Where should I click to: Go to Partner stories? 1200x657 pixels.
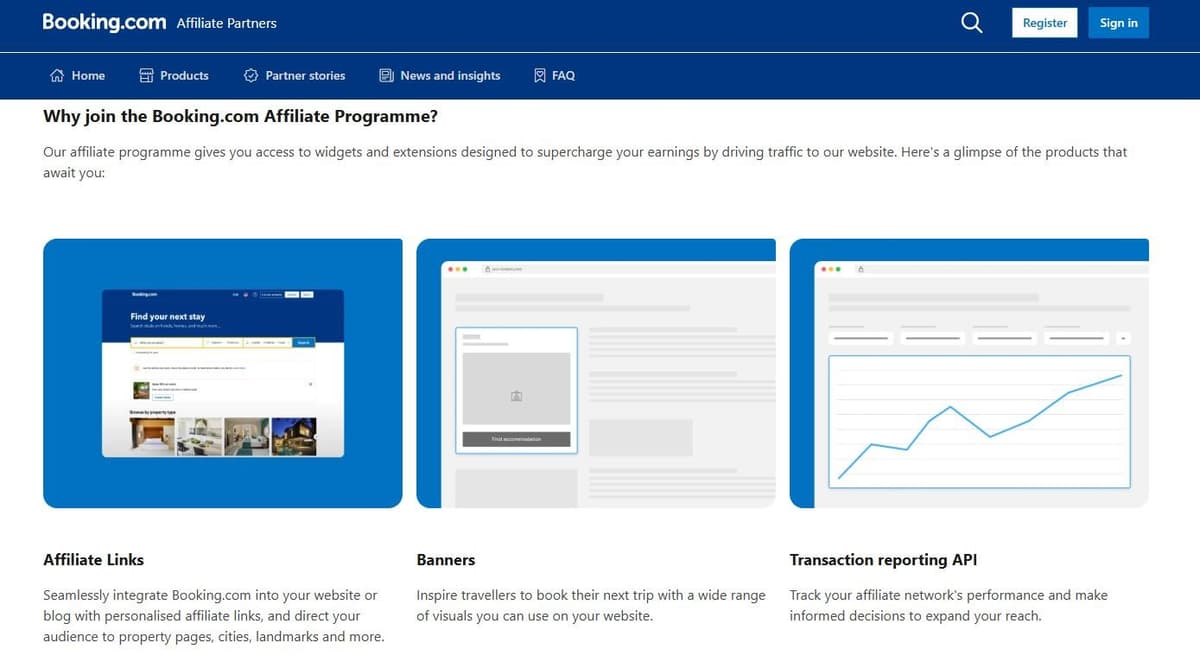click(x=295, y=75)
